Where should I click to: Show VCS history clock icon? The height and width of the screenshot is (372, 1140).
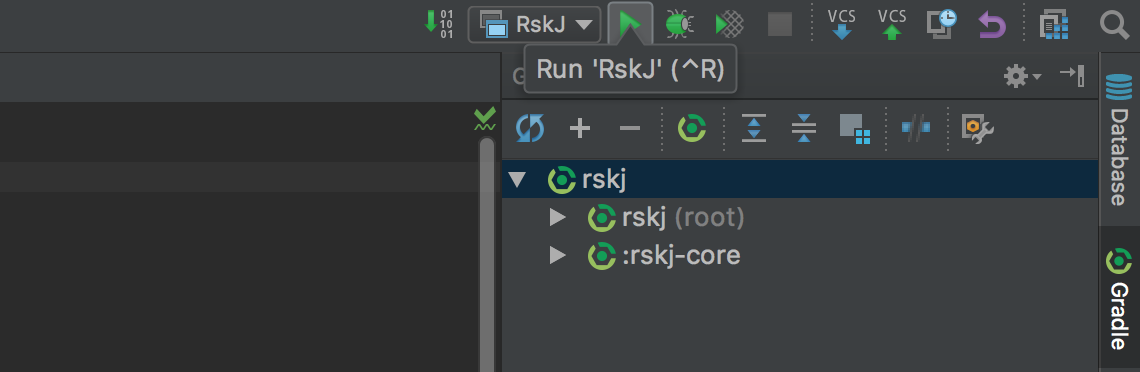[x=942, y=24]
